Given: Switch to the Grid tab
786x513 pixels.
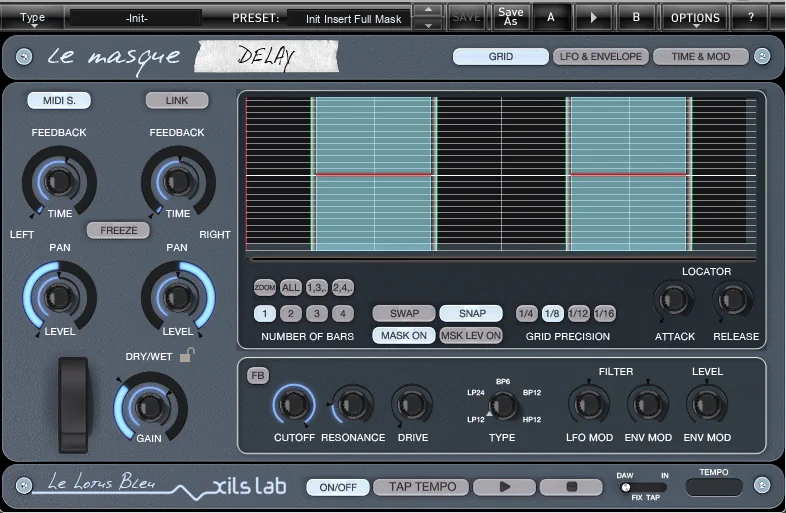Looking at the screenshot, I should [500, 57].
